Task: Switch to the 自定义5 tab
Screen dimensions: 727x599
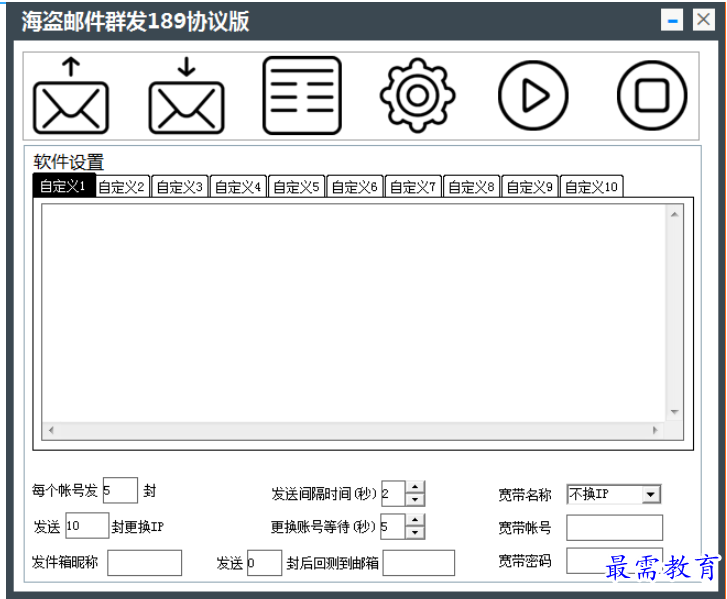Action: (297, 186)
